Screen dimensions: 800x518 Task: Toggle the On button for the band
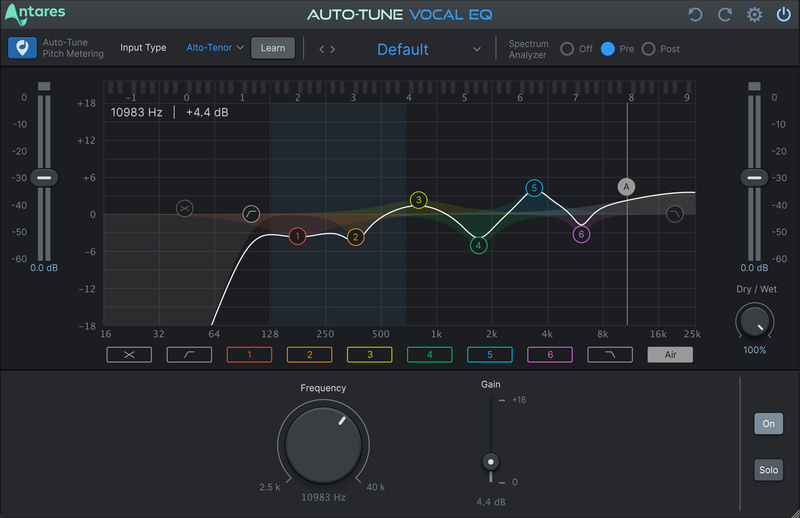[x=768, y=423]
